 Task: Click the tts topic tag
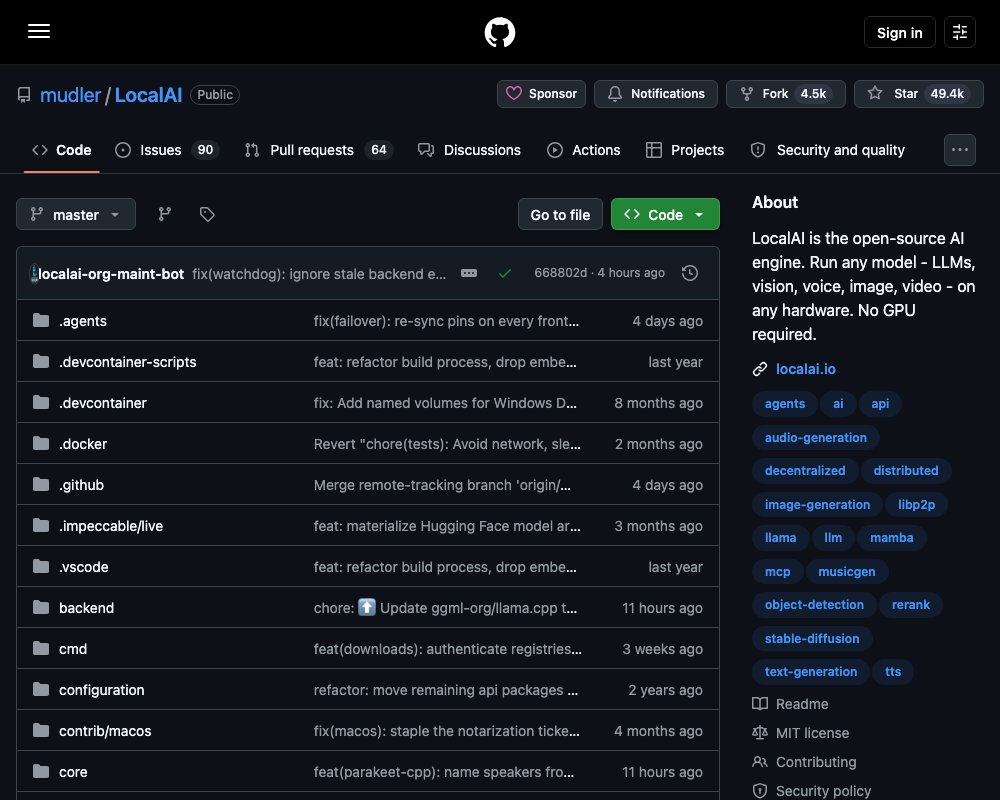pos(893,671)
